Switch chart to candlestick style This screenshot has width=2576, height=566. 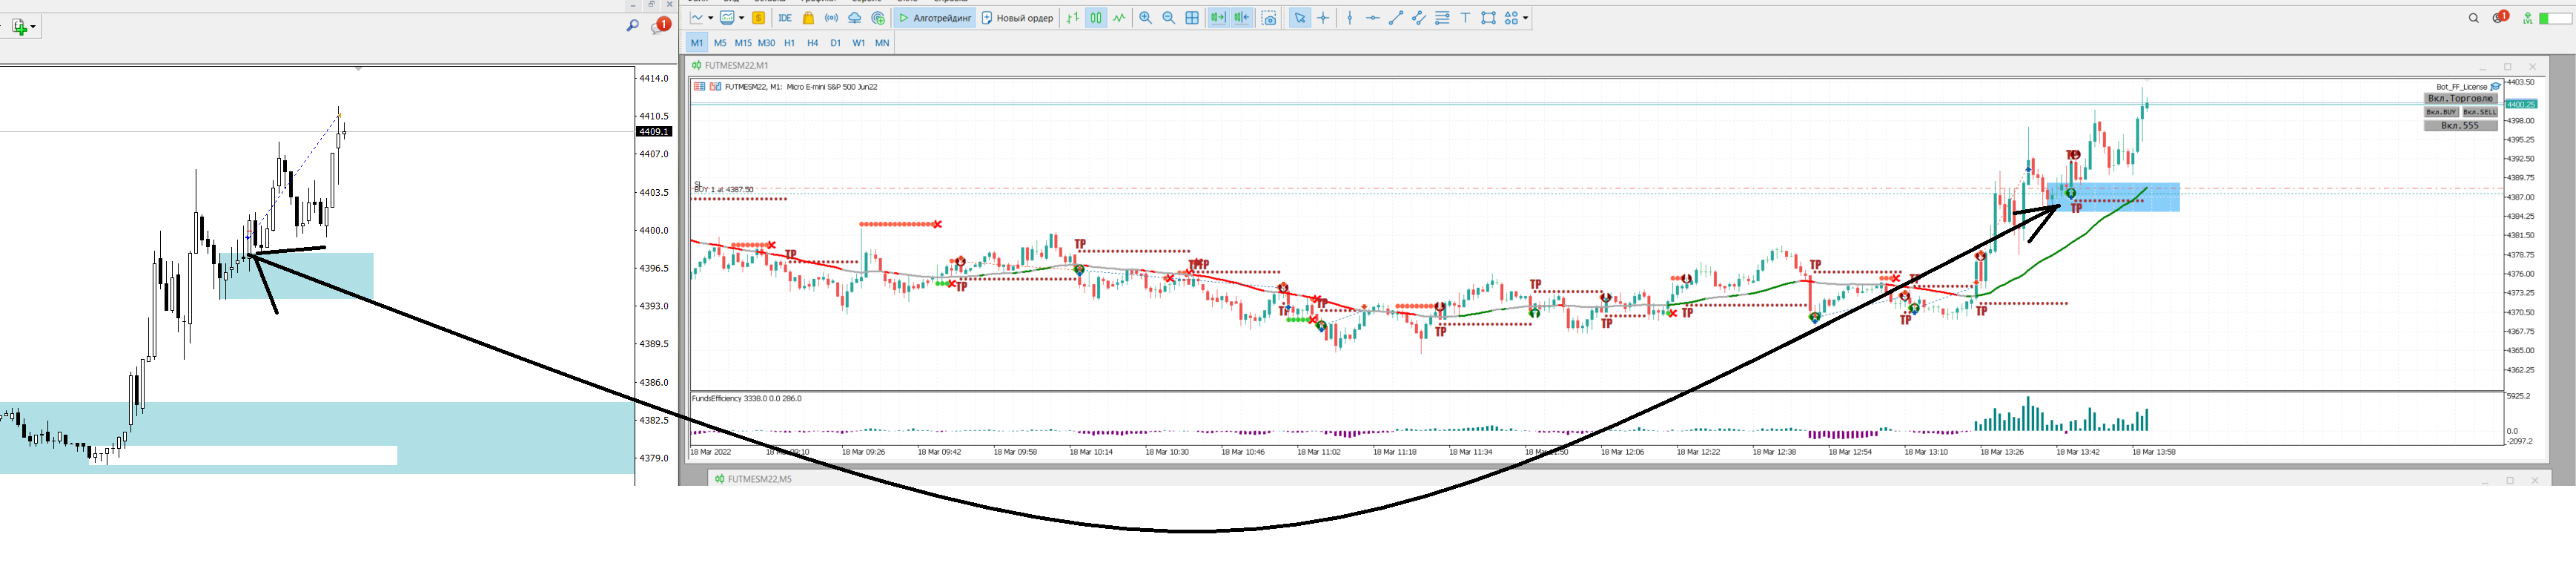click(1096, 18)
